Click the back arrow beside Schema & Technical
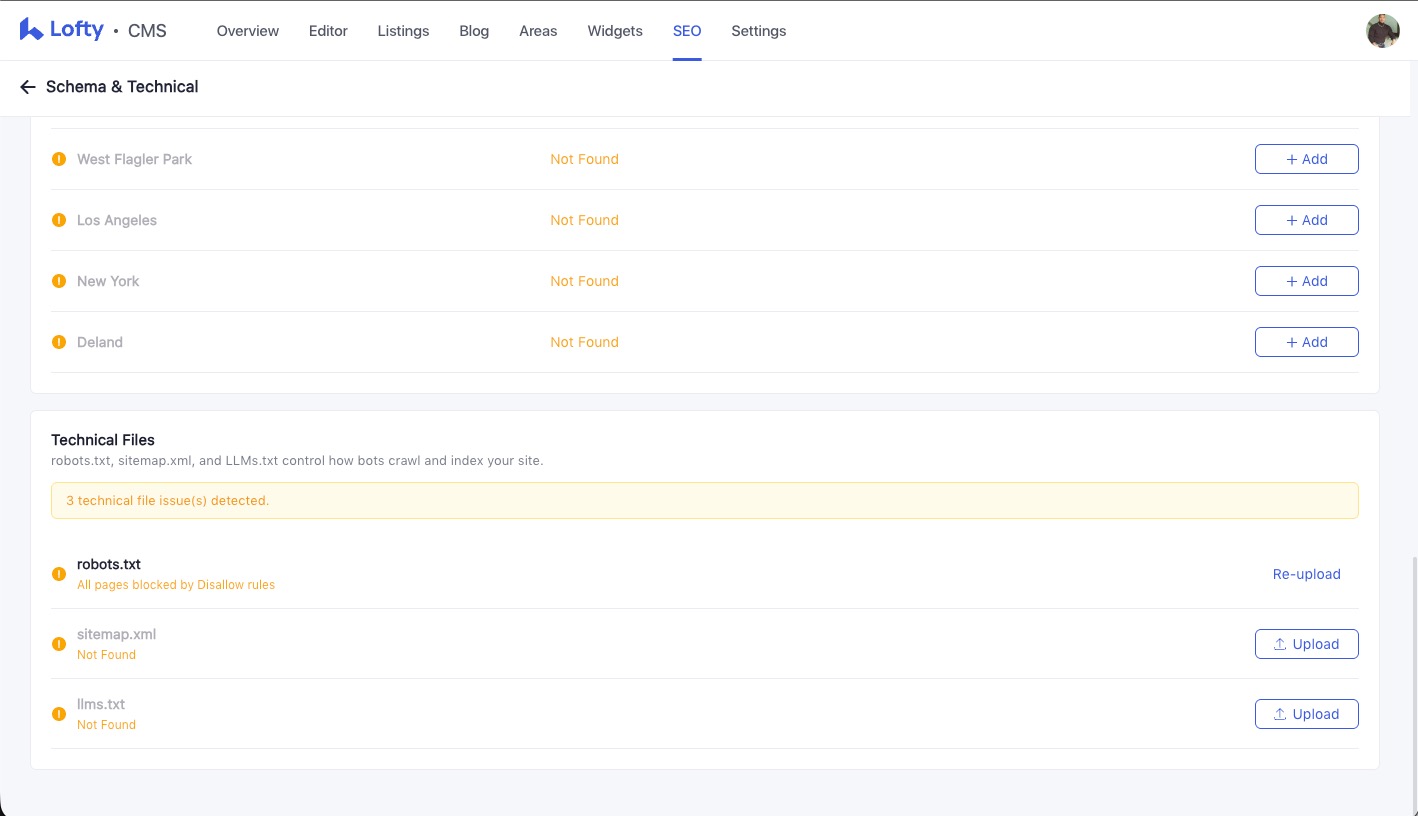 pyautogui.click(x=28, y=87)
